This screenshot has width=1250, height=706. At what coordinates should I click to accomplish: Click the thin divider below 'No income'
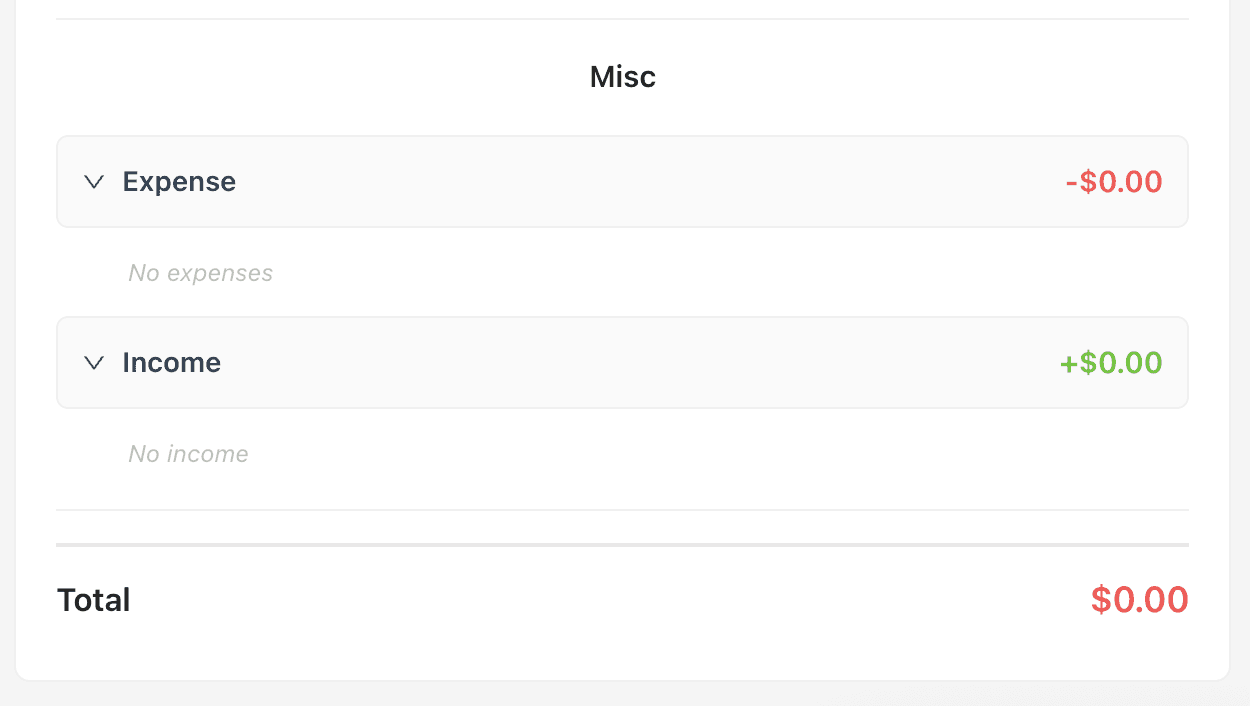click(x=622, y=510)
